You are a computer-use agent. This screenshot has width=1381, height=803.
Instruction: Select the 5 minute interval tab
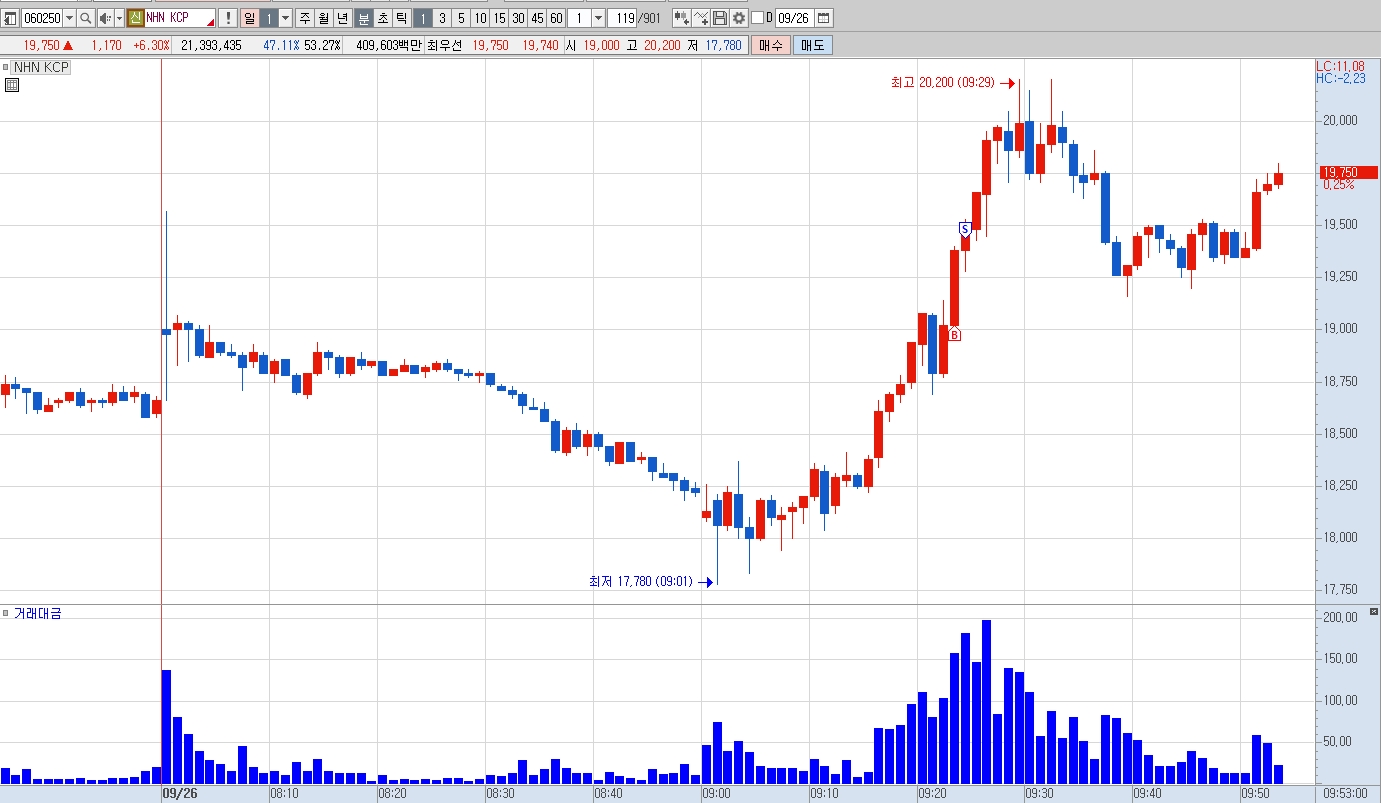461,18
